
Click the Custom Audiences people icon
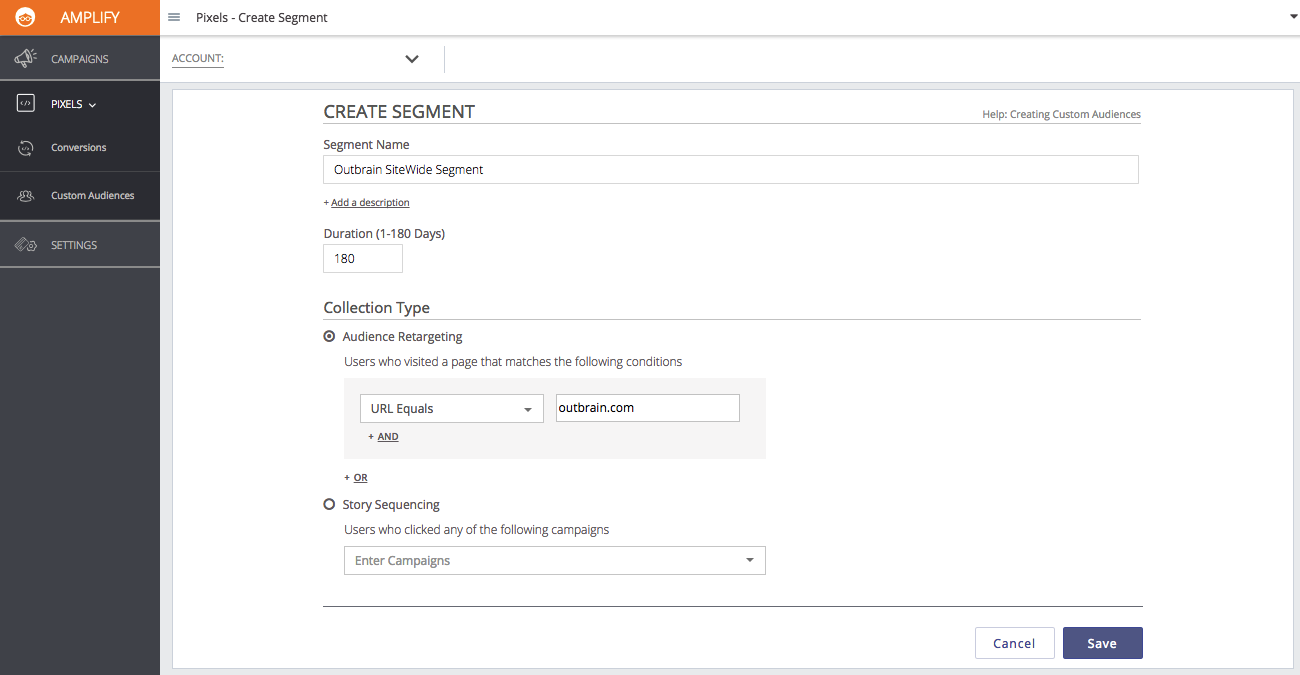(26, 196)
